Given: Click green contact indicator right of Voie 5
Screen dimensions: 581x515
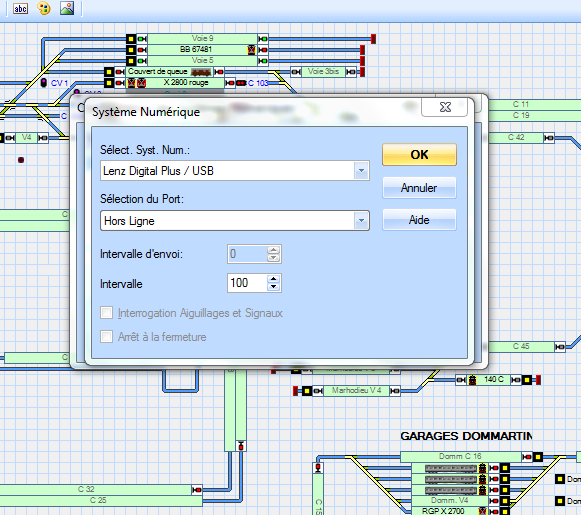Looking at the screenshot, I should coord(263,60).
